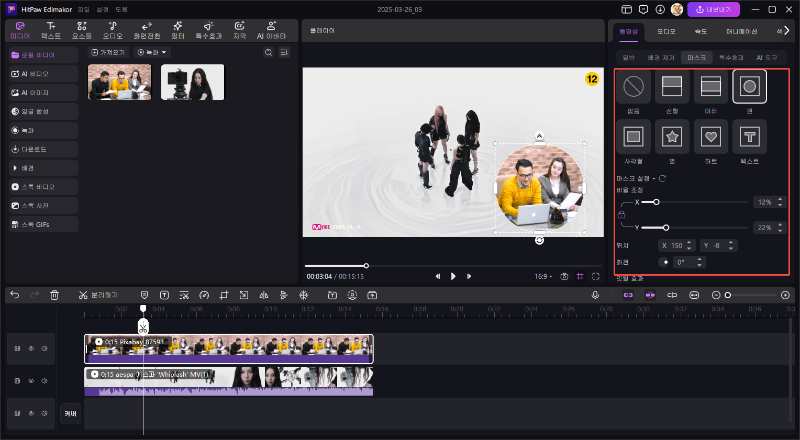Click the X scale slider handle
The height and width of the screenshot is (440, 800).
(656, 202)
